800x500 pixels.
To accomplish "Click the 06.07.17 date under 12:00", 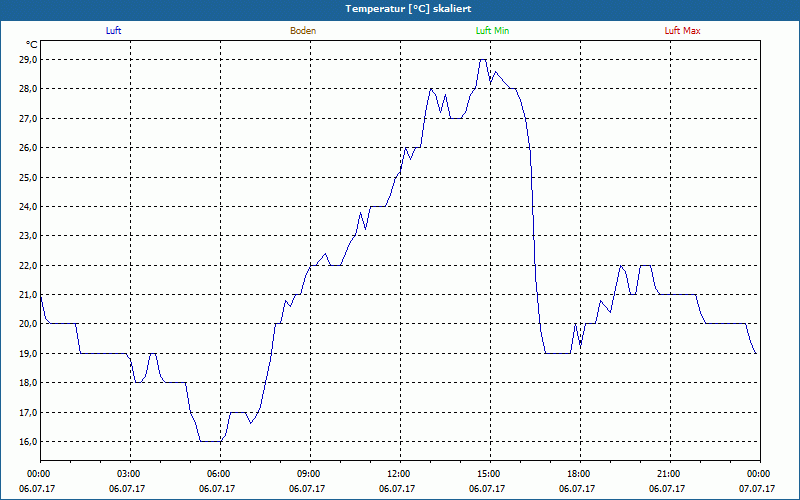I will [397, 489].
